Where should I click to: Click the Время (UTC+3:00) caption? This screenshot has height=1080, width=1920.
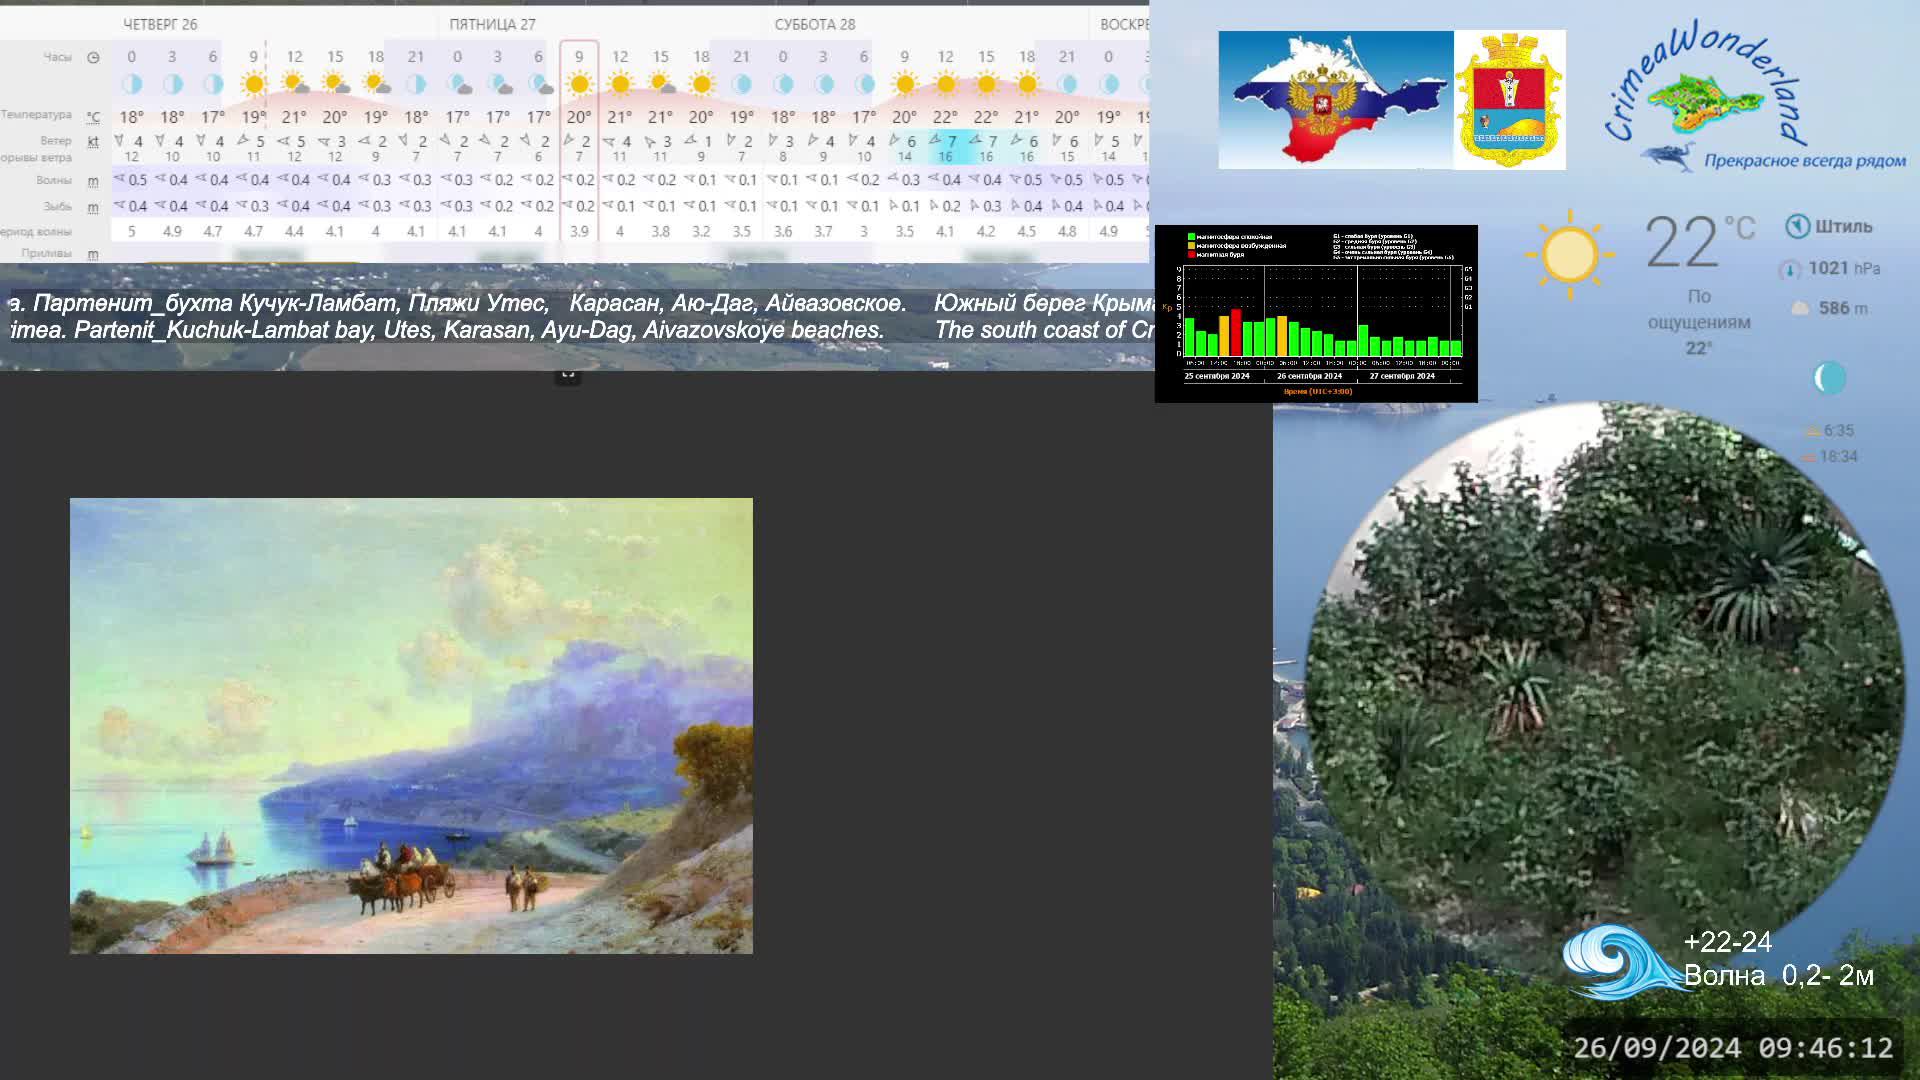tap(1318, 392)
